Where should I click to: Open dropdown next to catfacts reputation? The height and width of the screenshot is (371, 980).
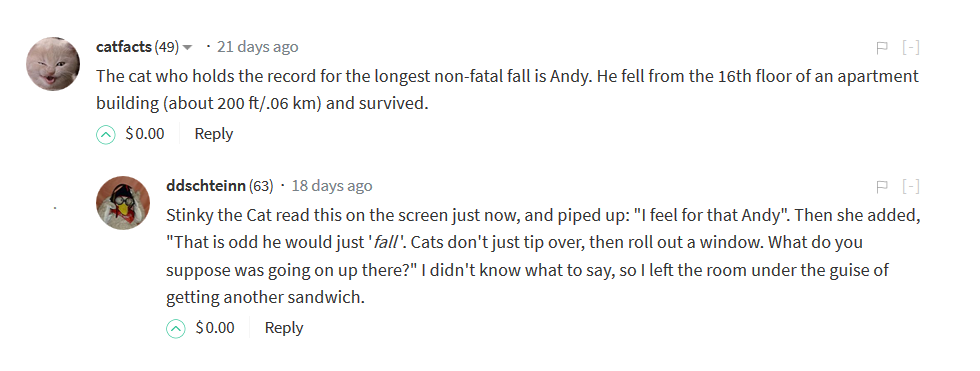point(188,47)
